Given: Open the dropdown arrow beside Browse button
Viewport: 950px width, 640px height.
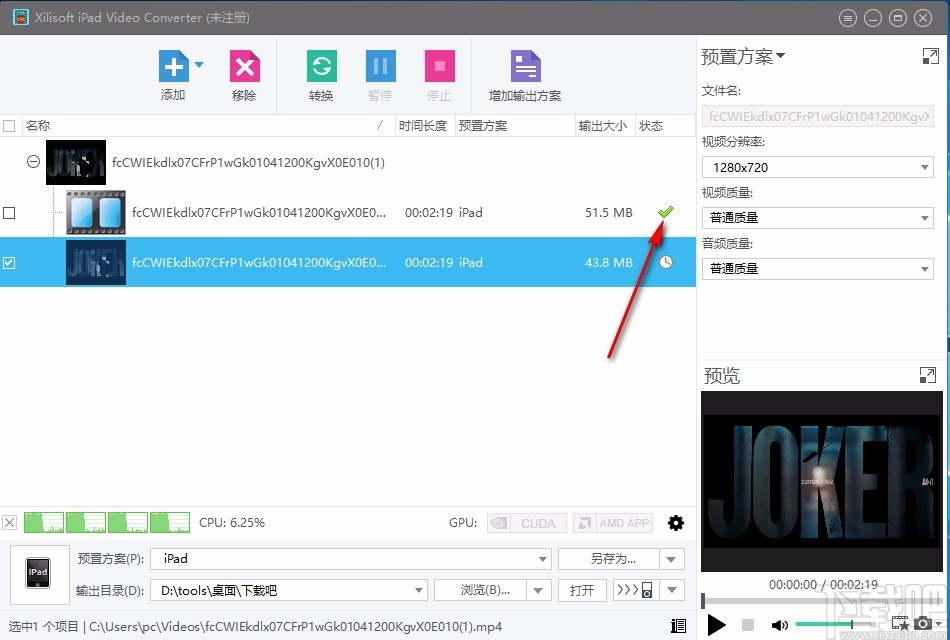Looking at the screenshot, I should click(539, 590).
